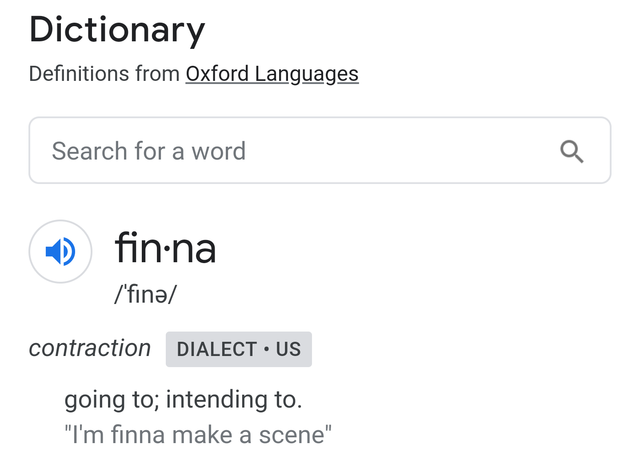Select the Dictionary heading text
640x468 pixels.
click(x=117, y=30)
